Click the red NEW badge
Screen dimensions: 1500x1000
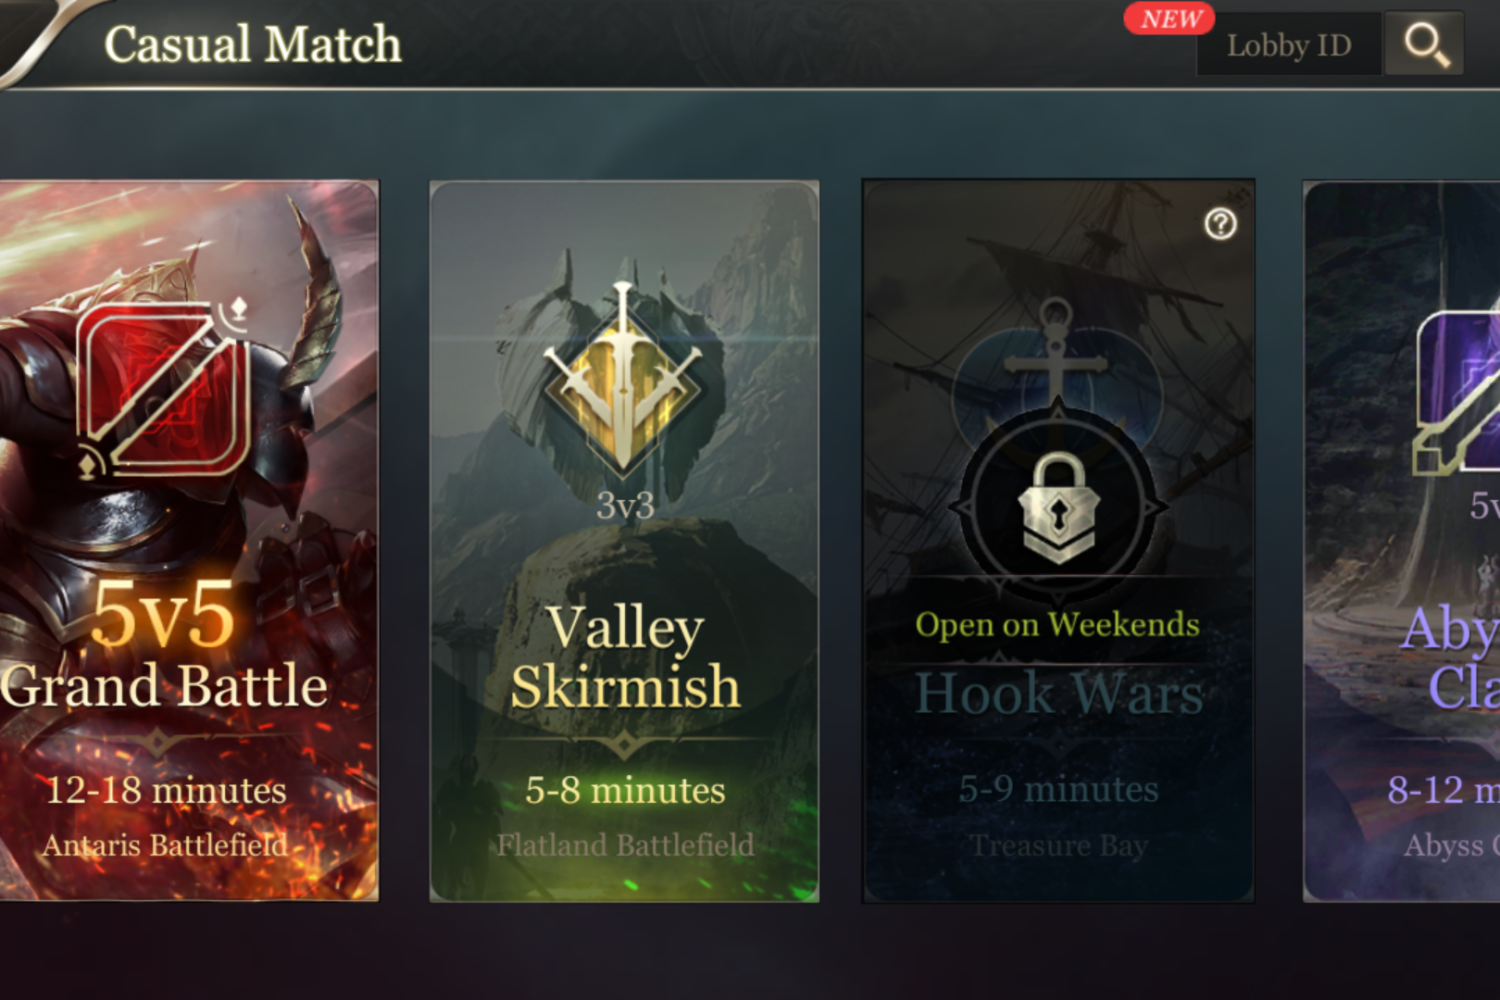[x=1169, y=18]
